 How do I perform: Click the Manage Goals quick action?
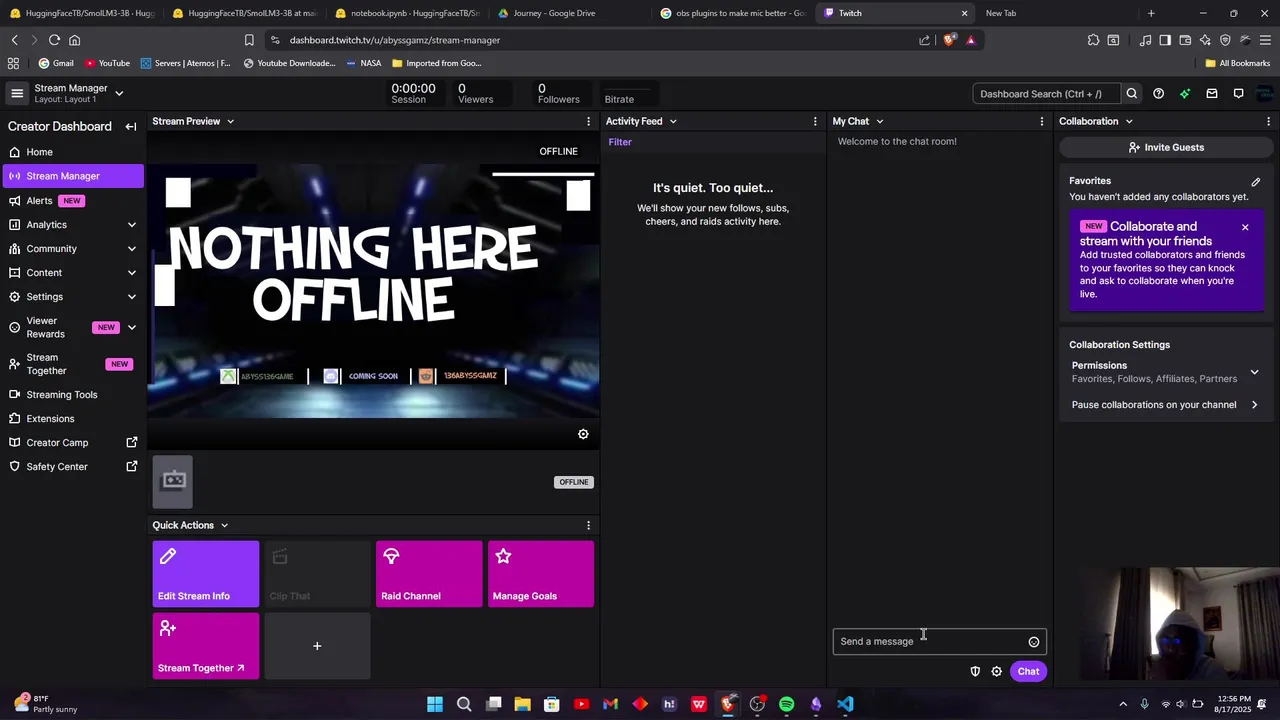click(x=541, y=574)
